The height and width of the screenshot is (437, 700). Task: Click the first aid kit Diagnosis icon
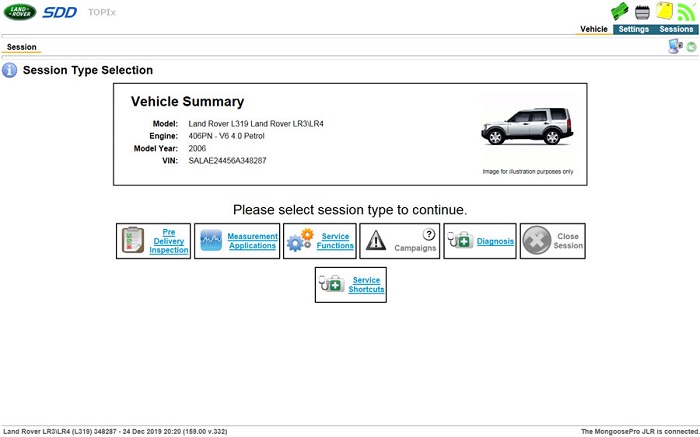pos(460,240)
